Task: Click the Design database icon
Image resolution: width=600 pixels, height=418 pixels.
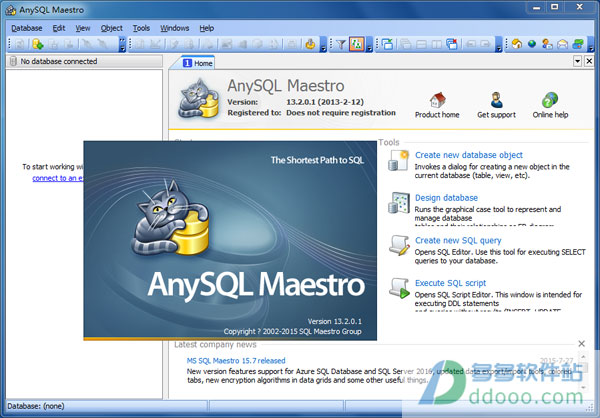Action: (x=398, y=203)
